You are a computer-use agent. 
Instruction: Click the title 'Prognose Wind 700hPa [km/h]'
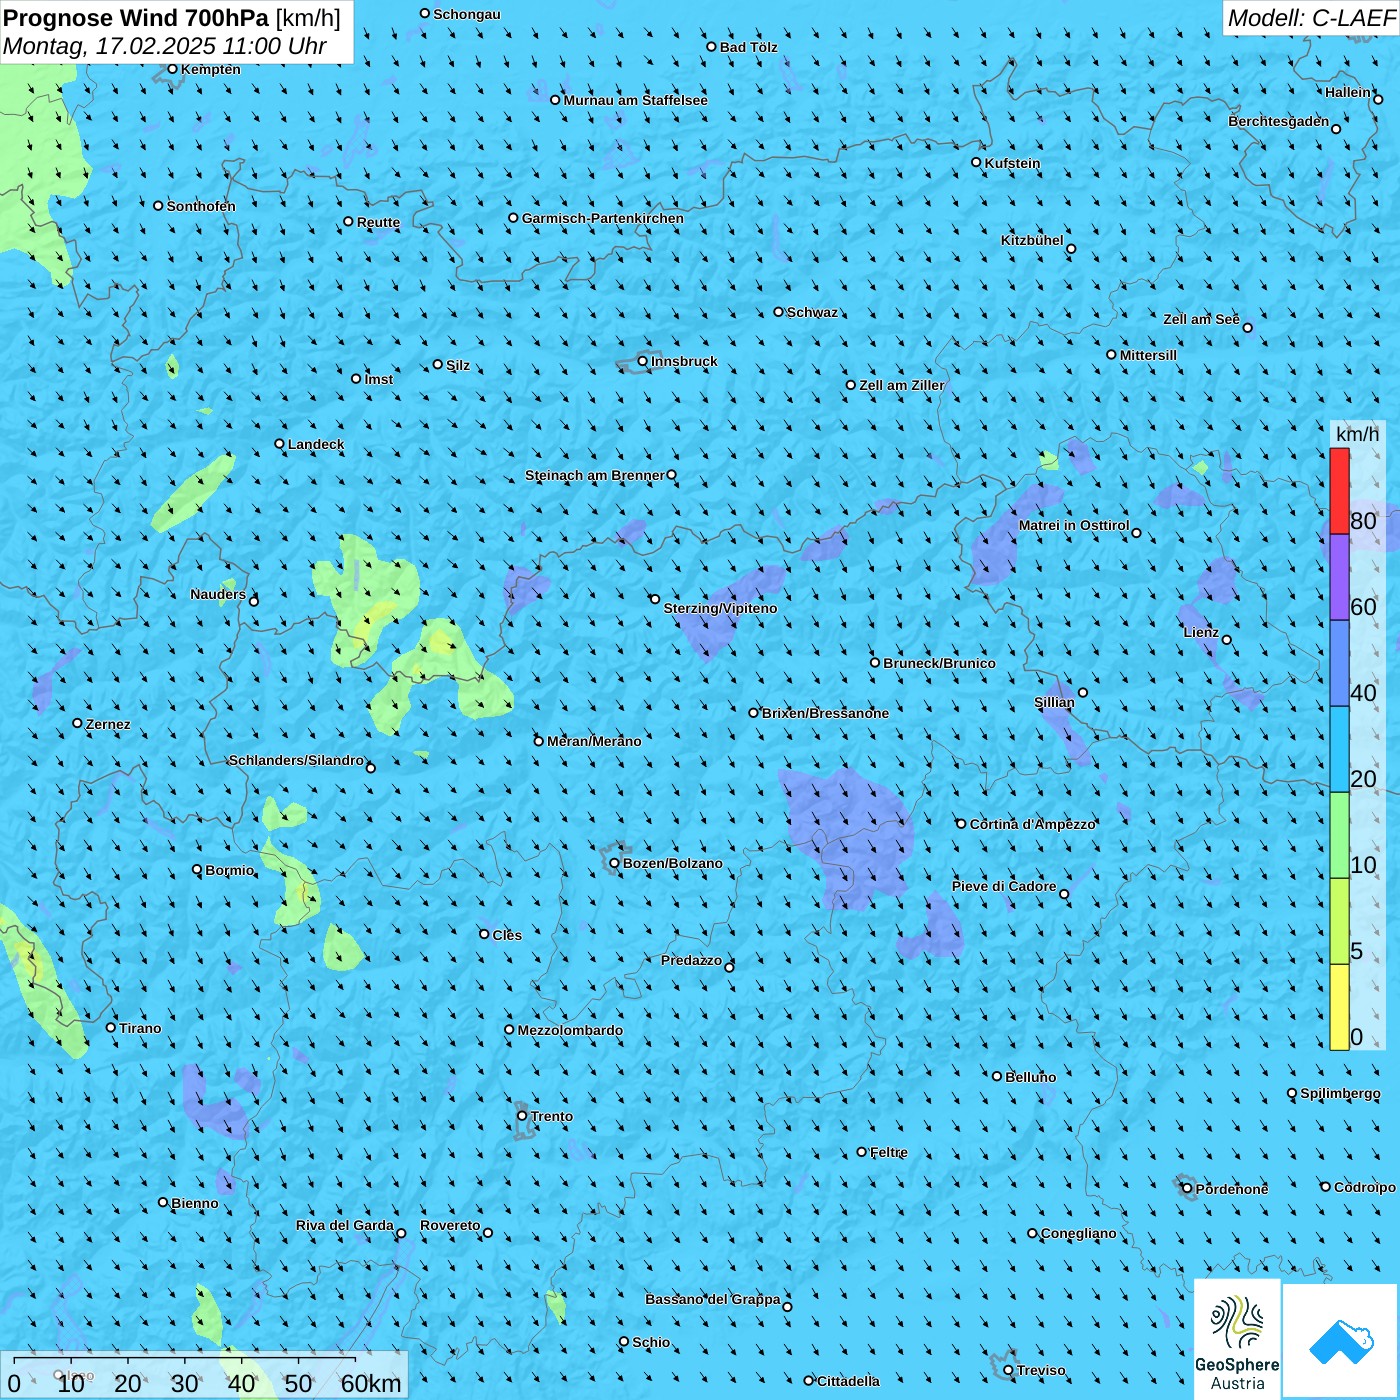[172, 18]
